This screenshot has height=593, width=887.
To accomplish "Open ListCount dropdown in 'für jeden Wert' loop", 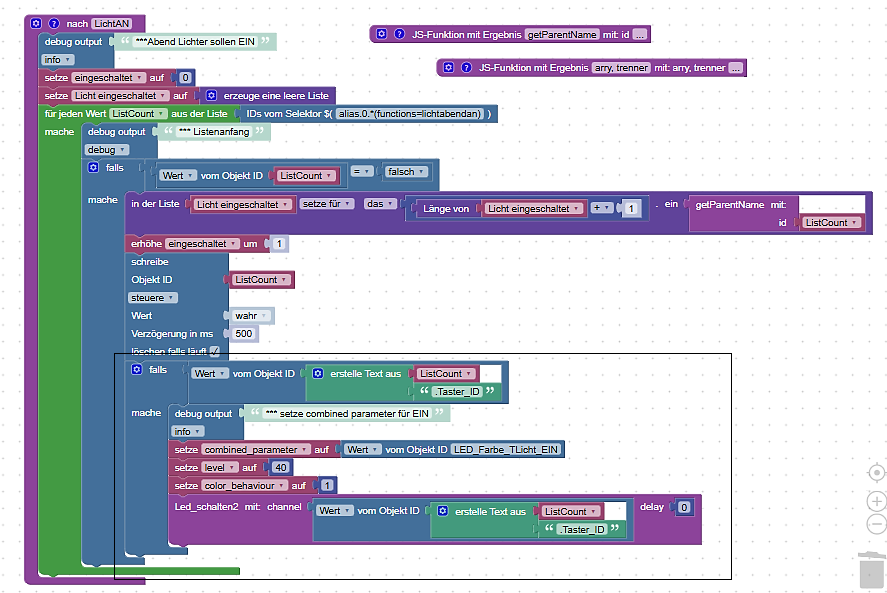I will [138, 114].
